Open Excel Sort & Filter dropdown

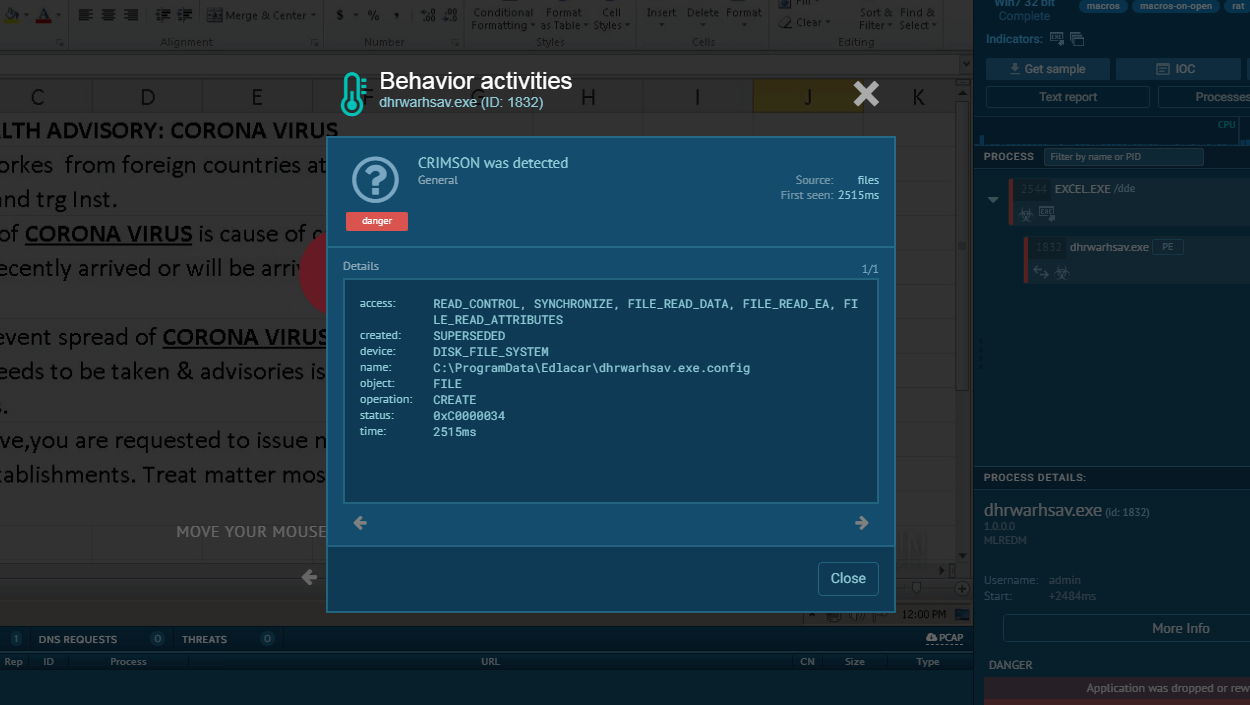pos(877,18)
